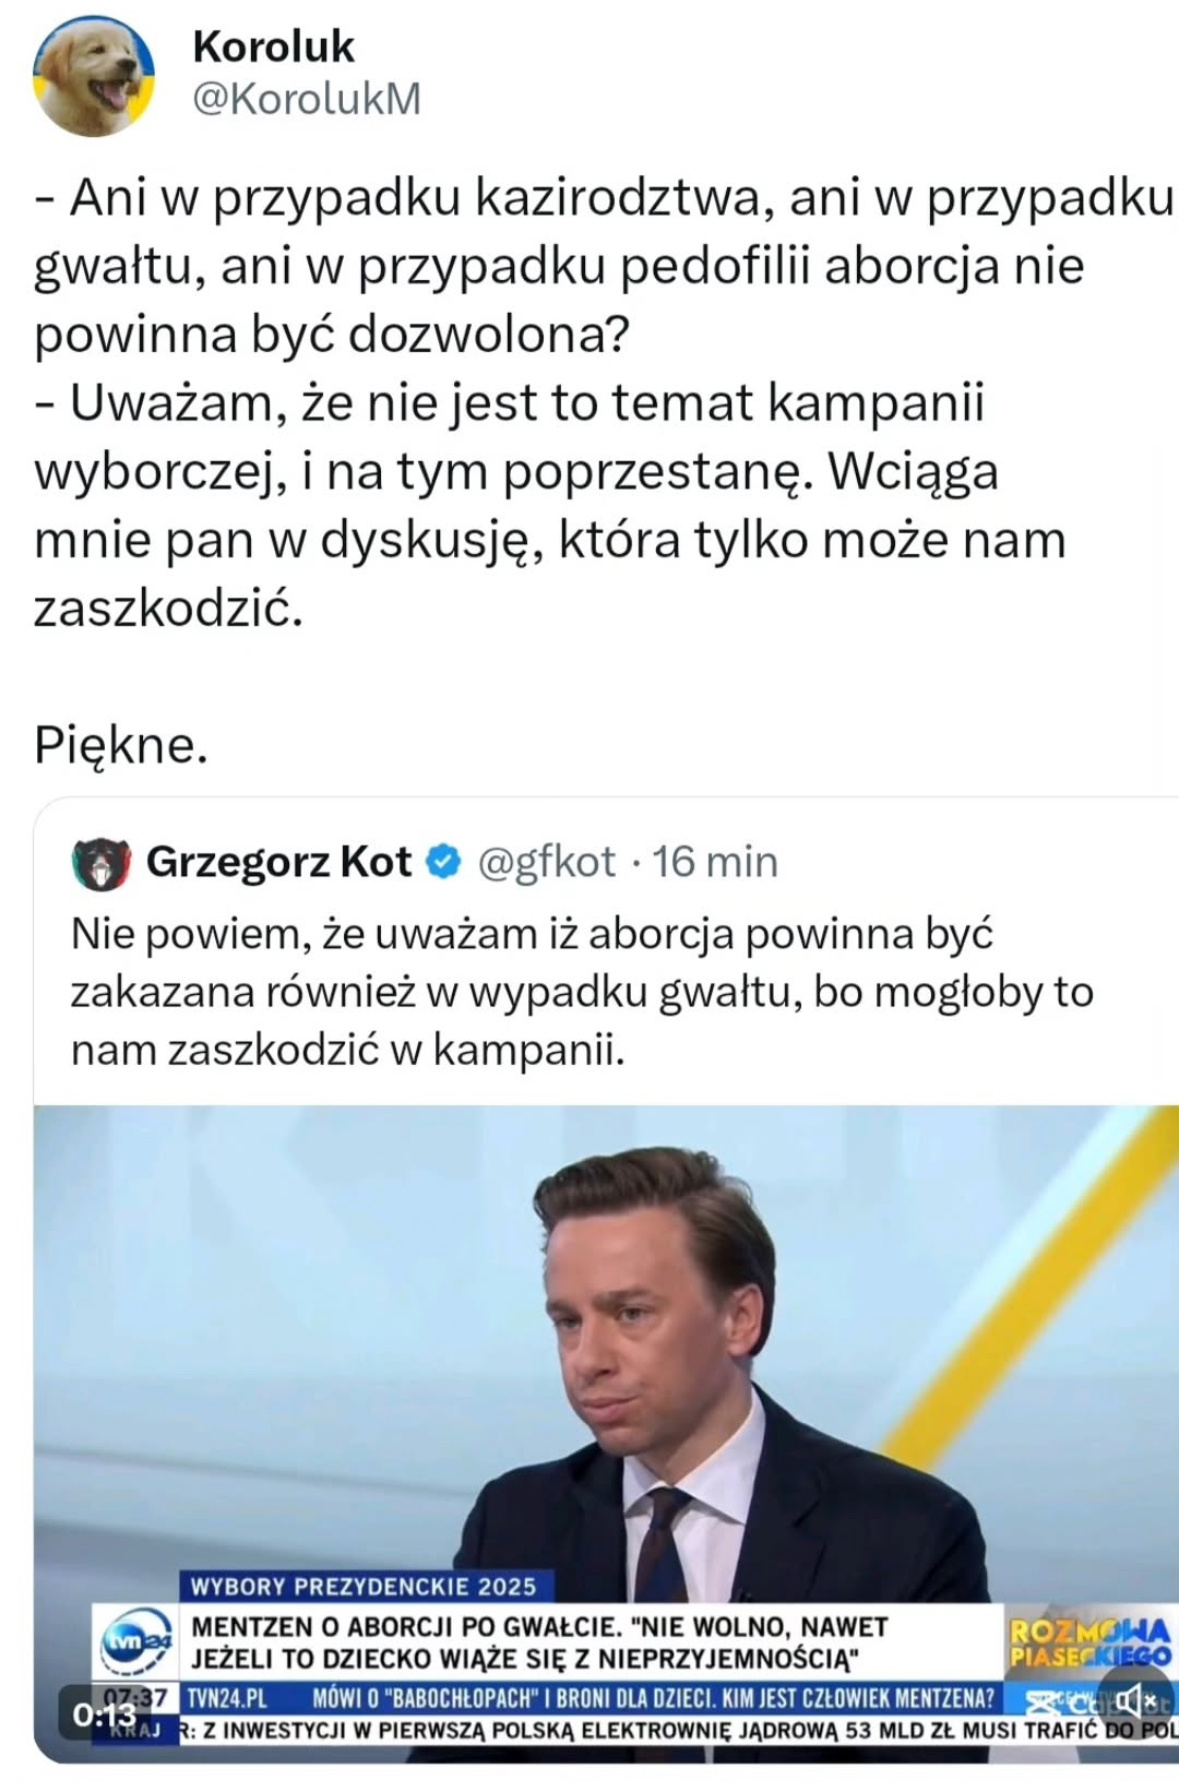Open the quoted tweet's 16 min timestamp
This screenshot has width=1179, height=1782.
tap(715, 862)
